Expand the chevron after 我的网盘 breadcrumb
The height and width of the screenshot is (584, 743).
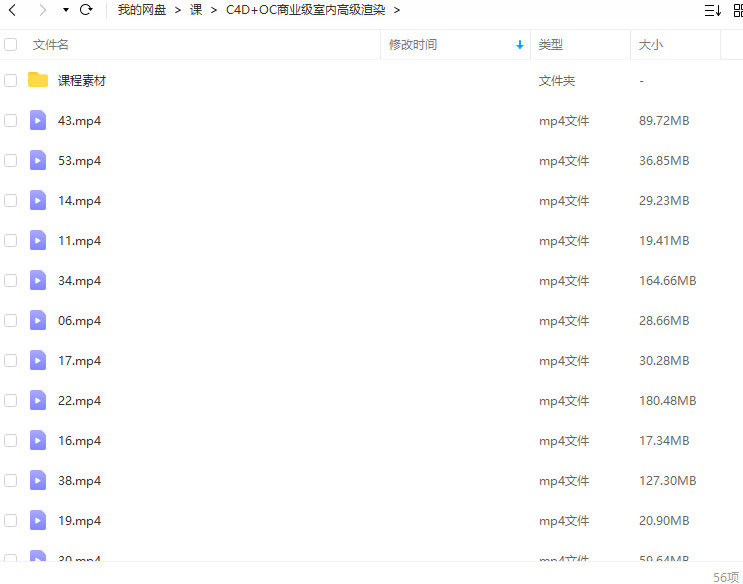pyautogui.click(x=178, y=10)
